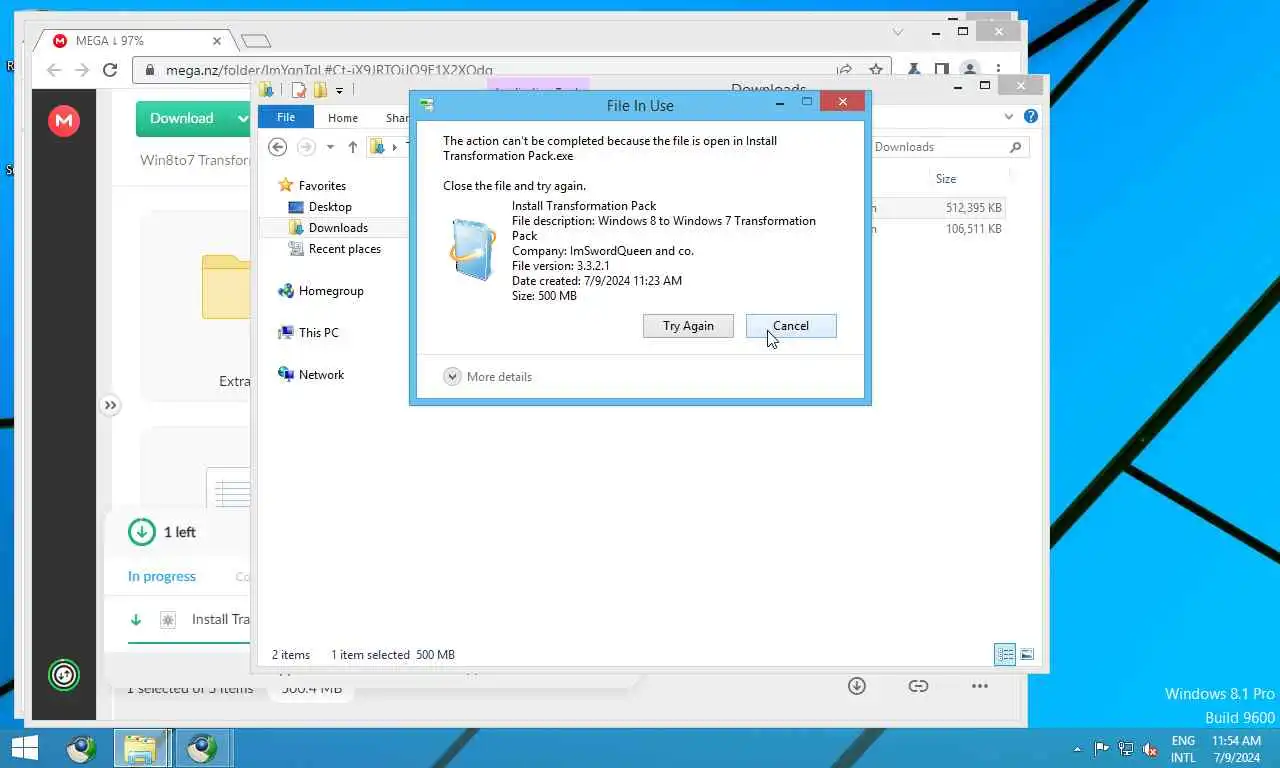Viewport: 1280px width, 768px height.
Task: Reload the MEGA page
Action: pos(111,70)
